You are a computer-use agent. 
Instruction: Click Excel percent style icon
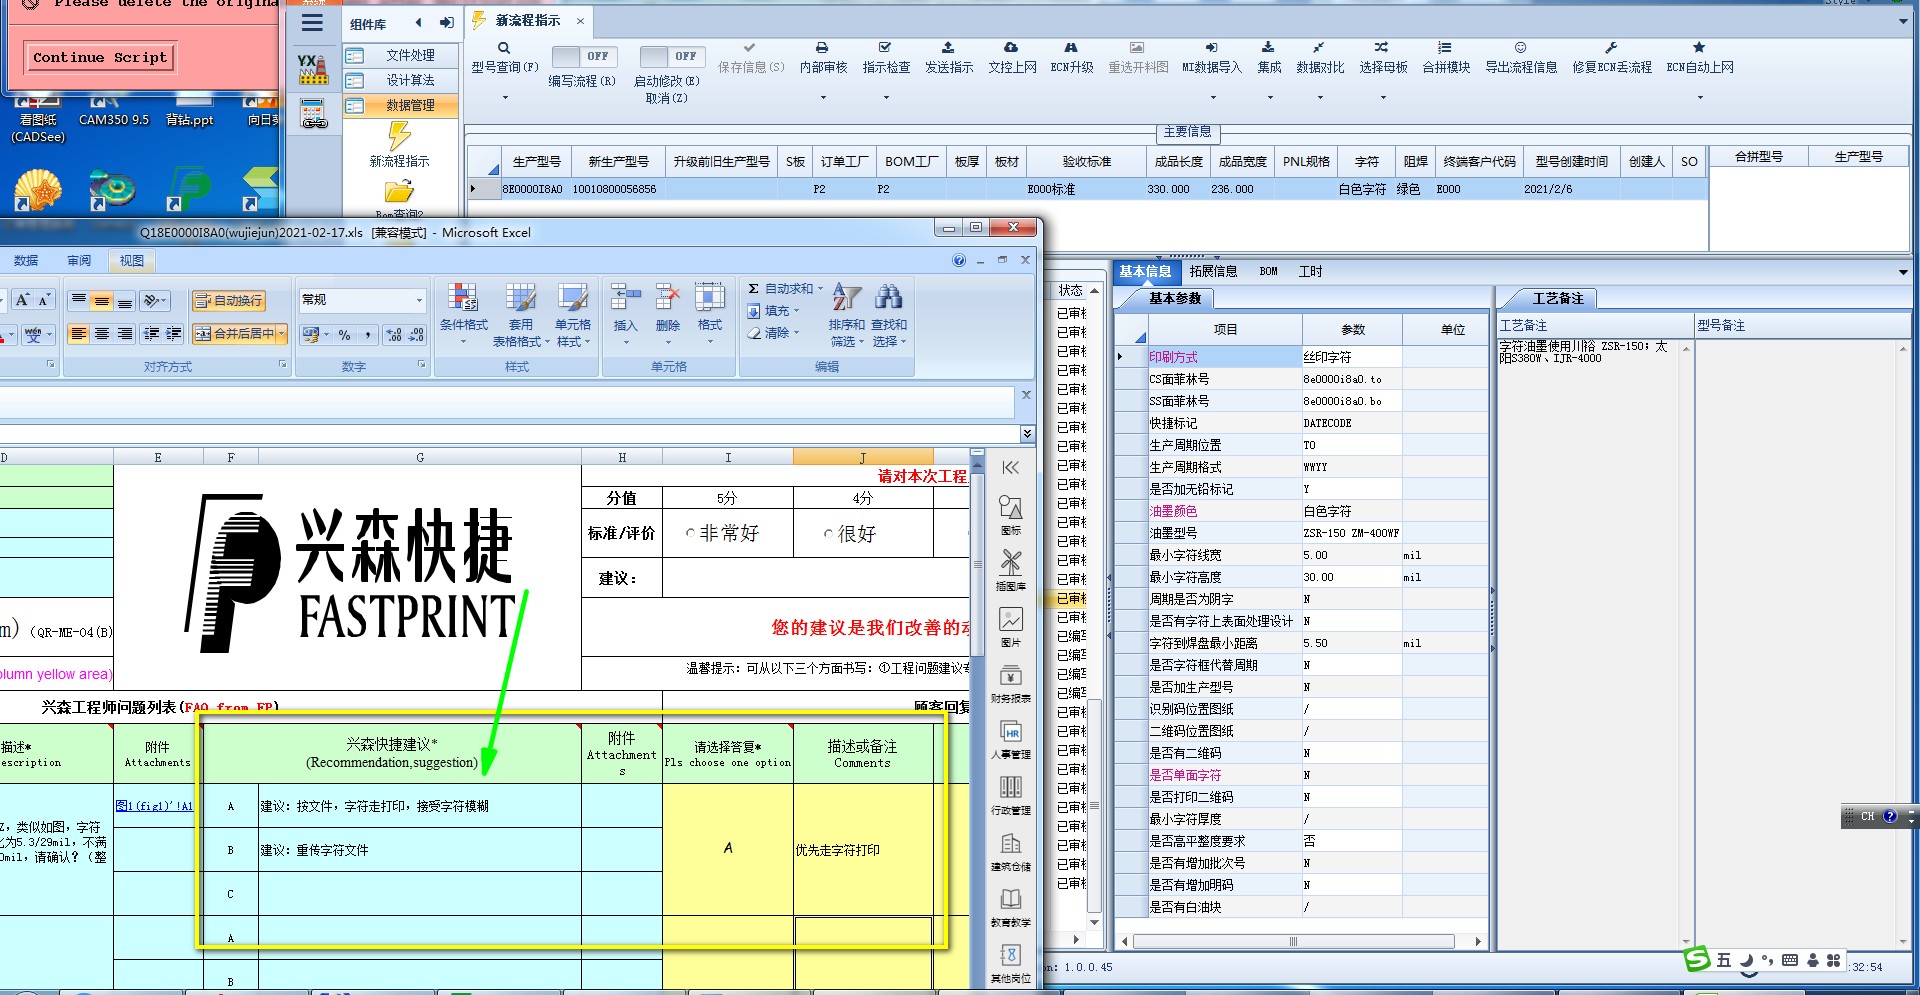click(x=344, y=335)
